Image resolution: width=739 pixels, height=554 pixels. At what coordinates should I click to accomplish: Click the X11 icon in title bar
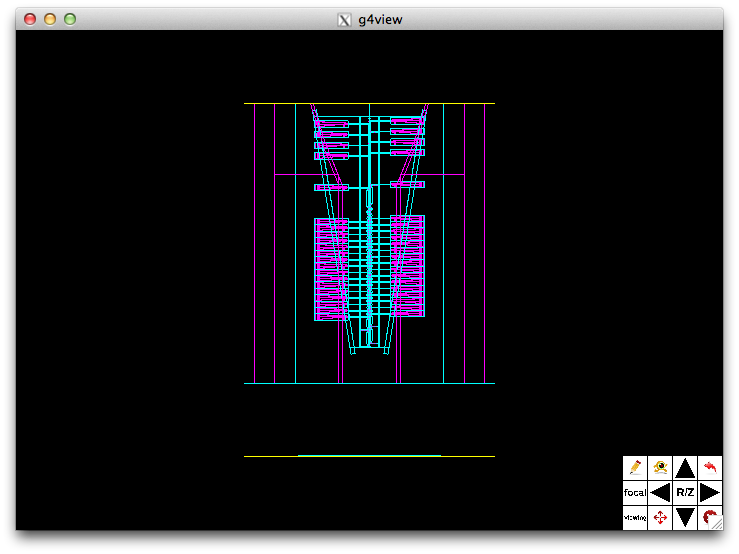(345, 19)
